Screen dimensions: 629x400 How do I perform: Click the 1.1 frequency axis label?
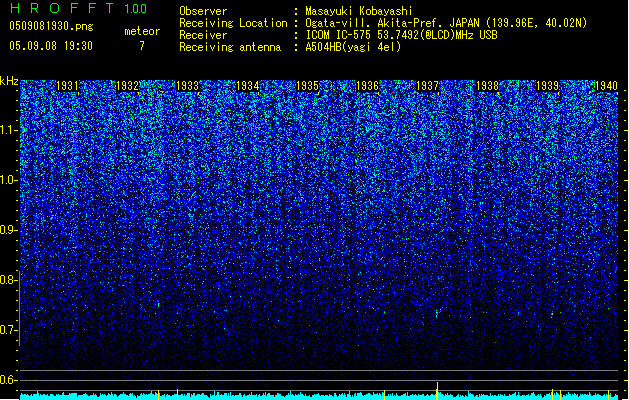(9, 130)
